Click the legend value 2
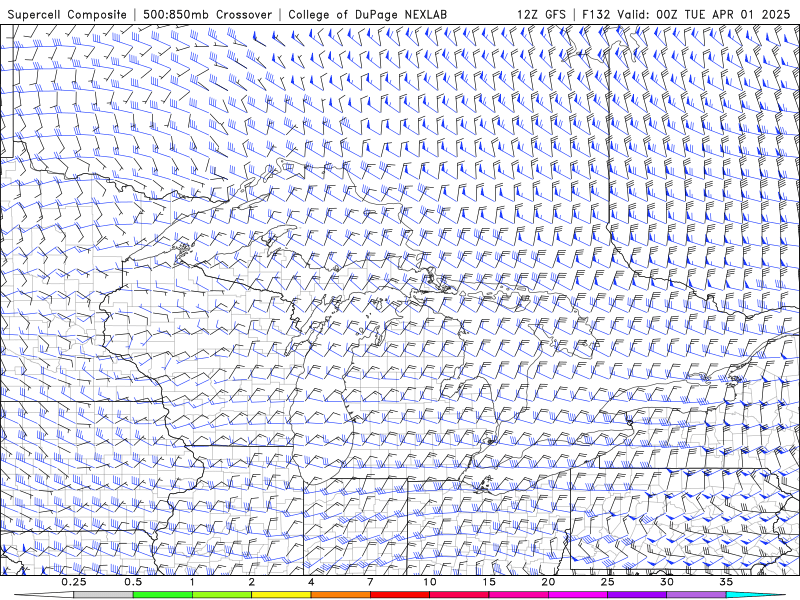 click(252, 582)
